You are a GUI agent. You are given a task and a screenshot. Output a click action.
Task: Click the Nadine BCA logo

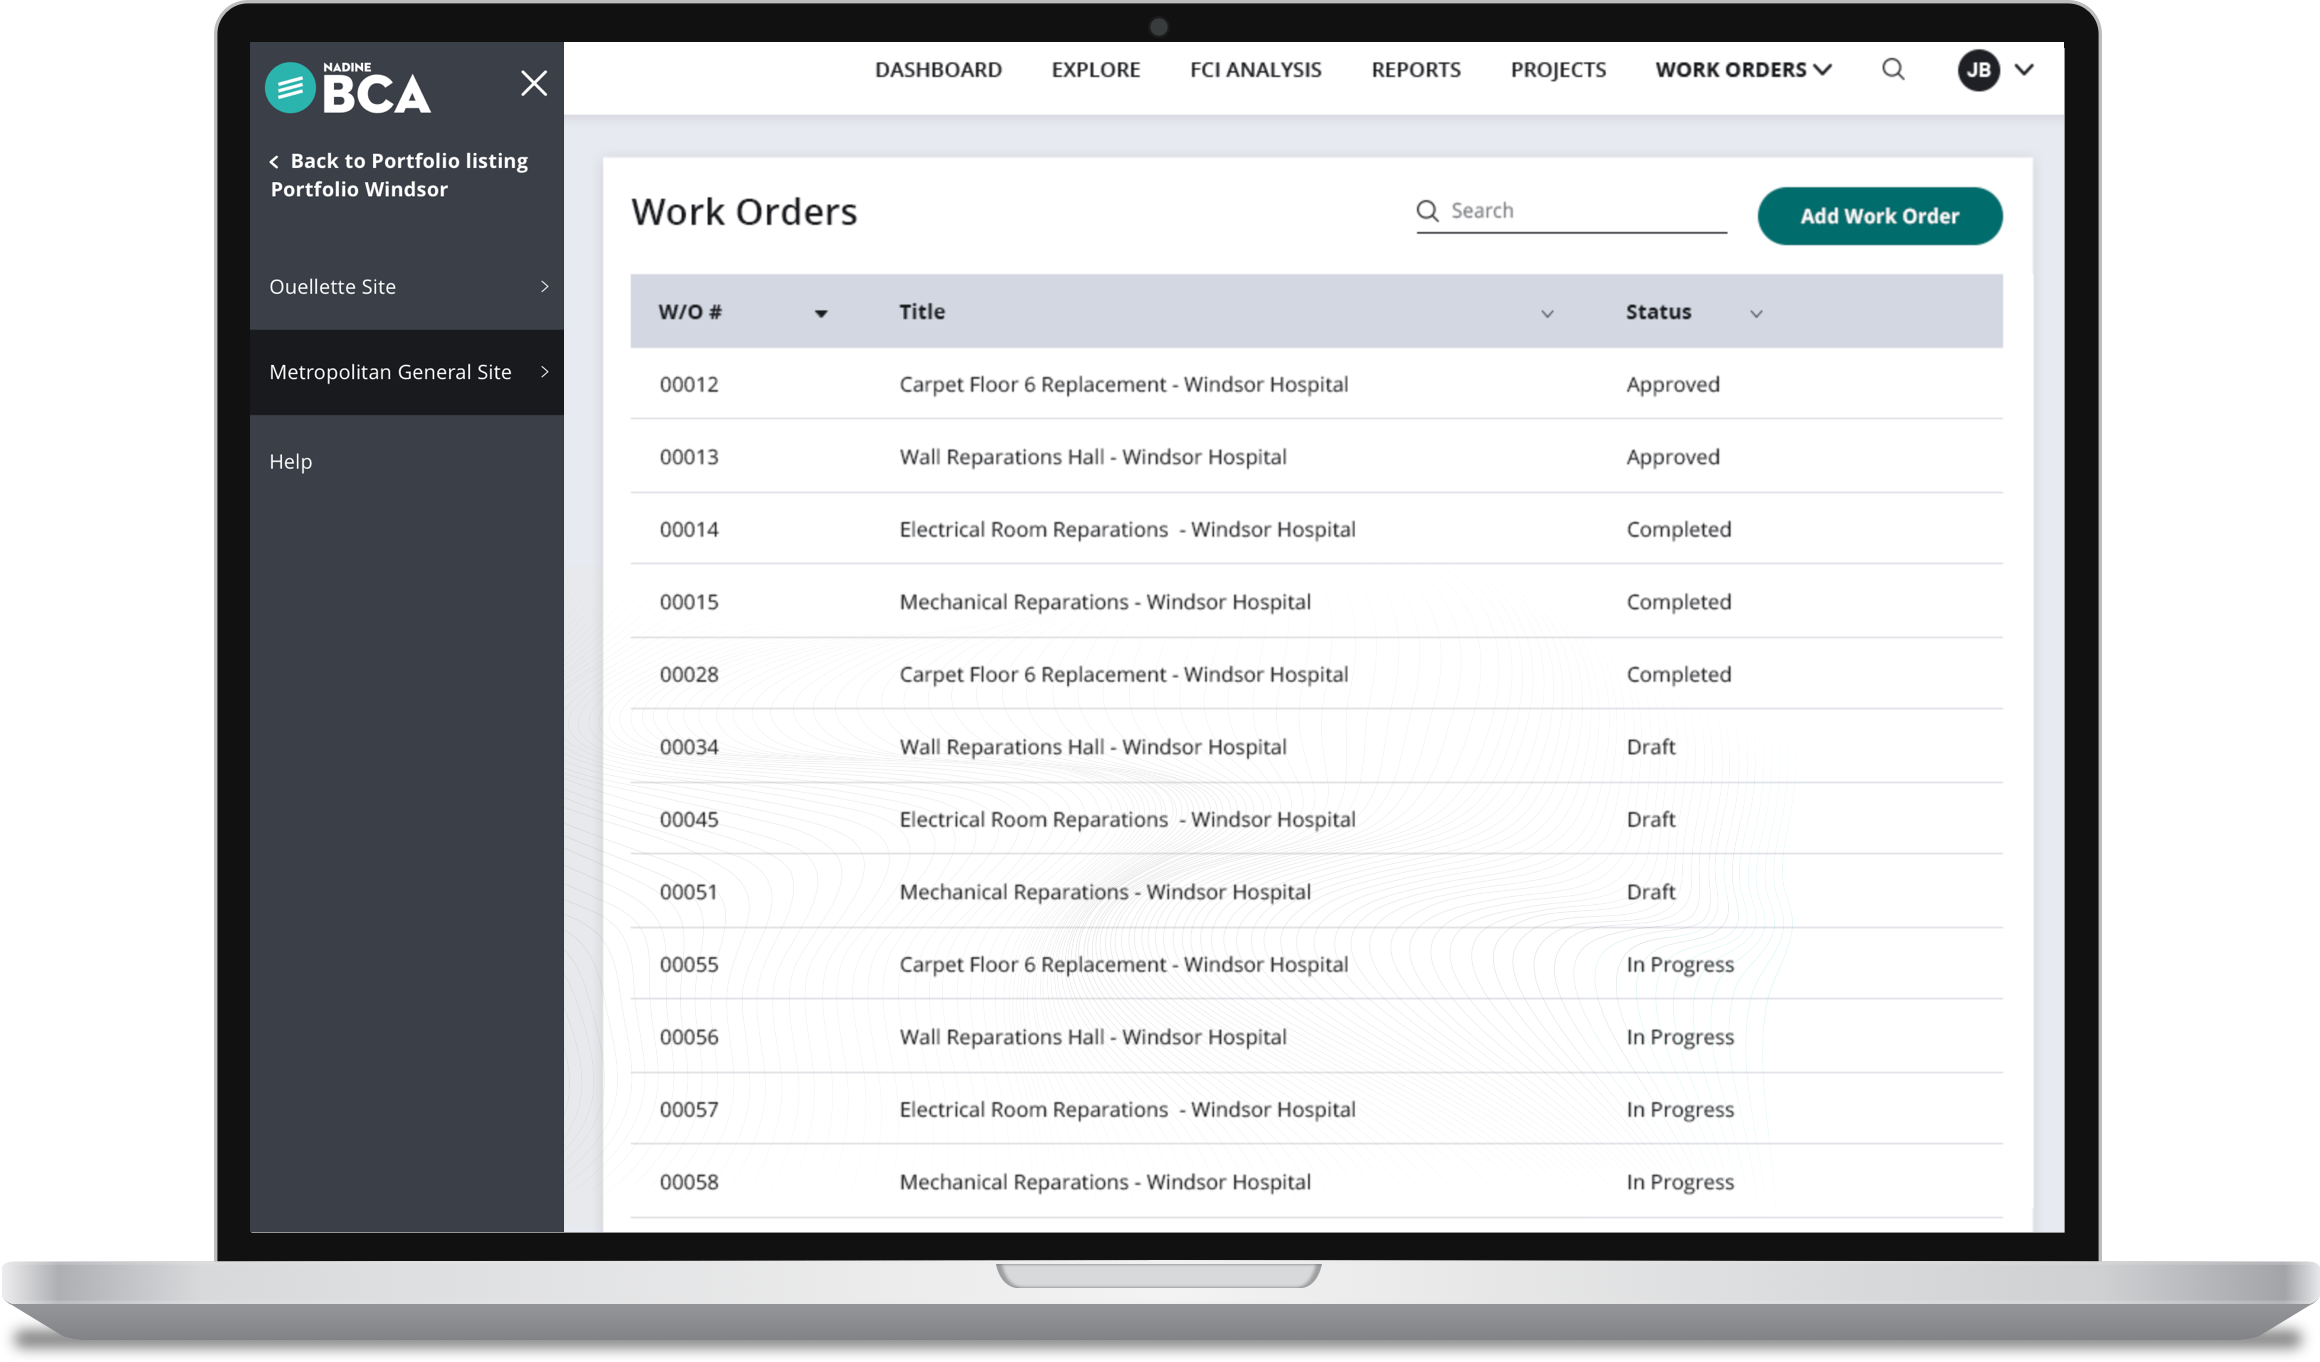[348, 87]
